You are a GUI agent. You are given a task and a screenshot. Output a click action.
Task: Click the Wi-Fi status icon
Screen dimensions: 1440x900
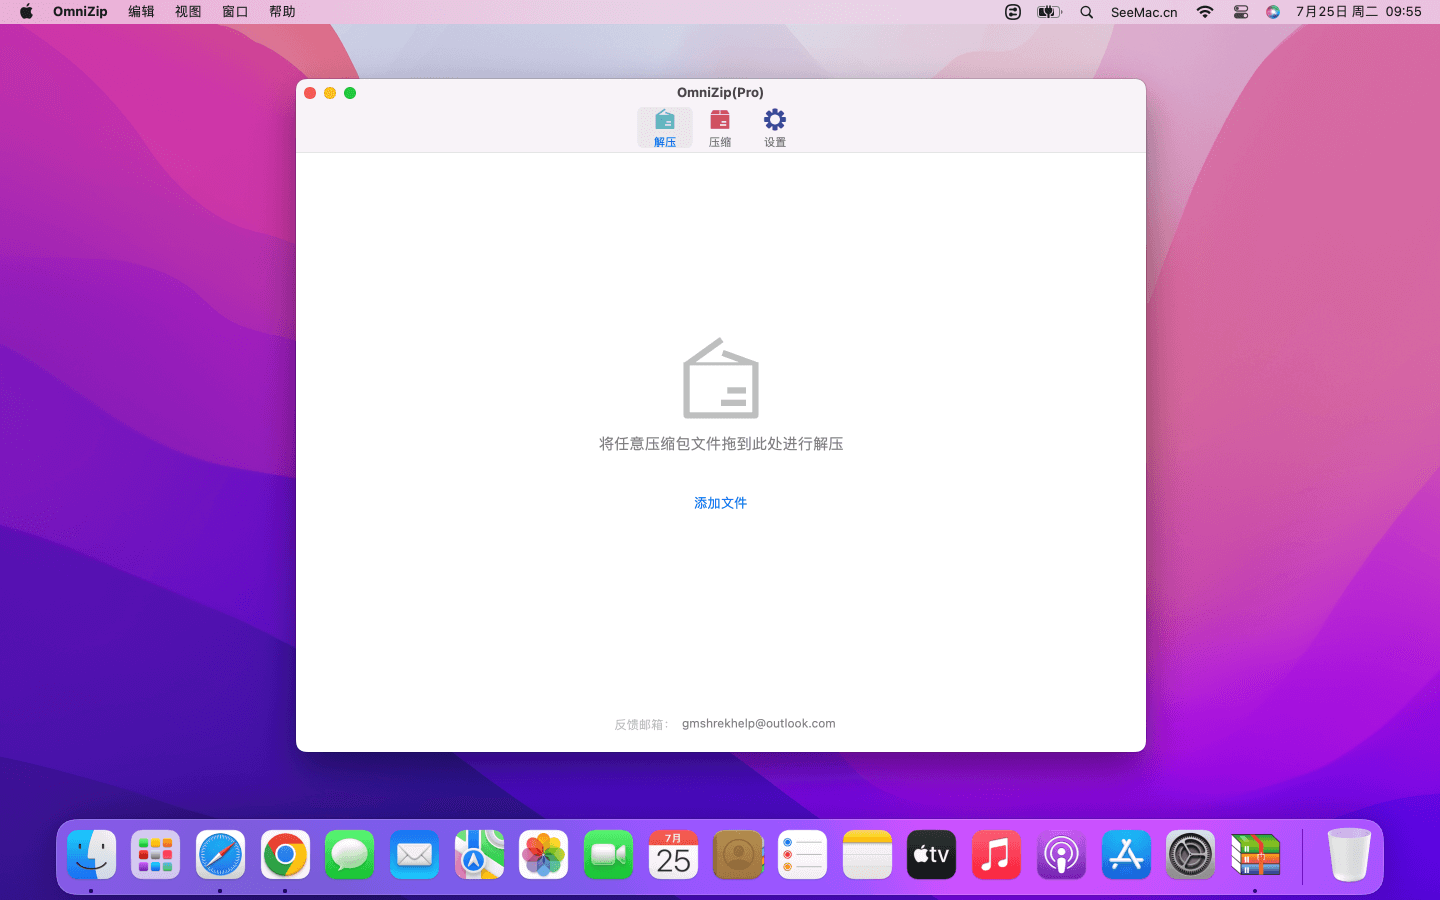click(x=1205, y=12)
